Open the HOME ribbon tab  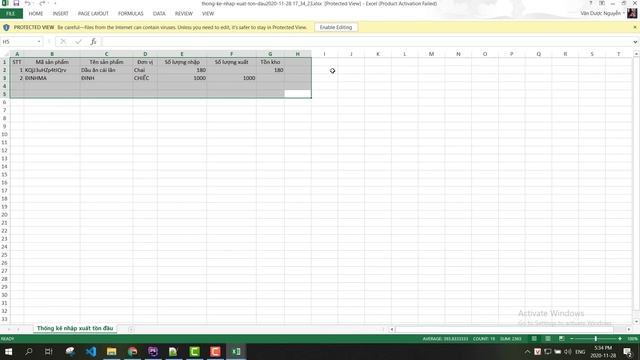tap(36, 13)
